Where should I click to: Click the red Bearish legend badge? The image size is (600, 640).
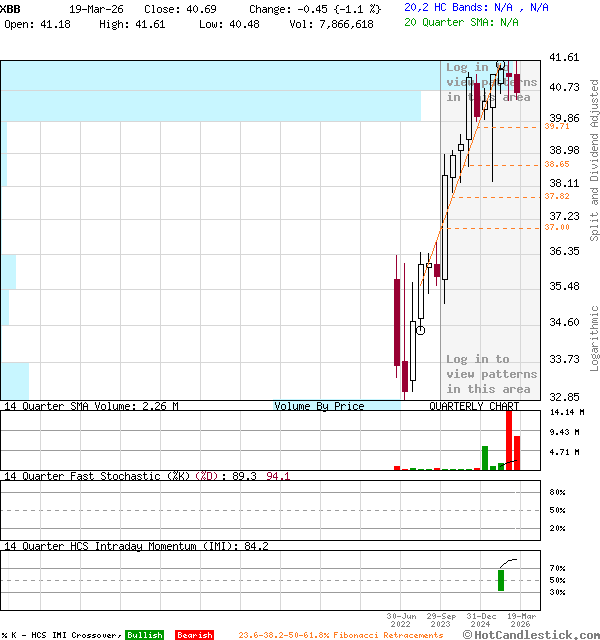194,635
